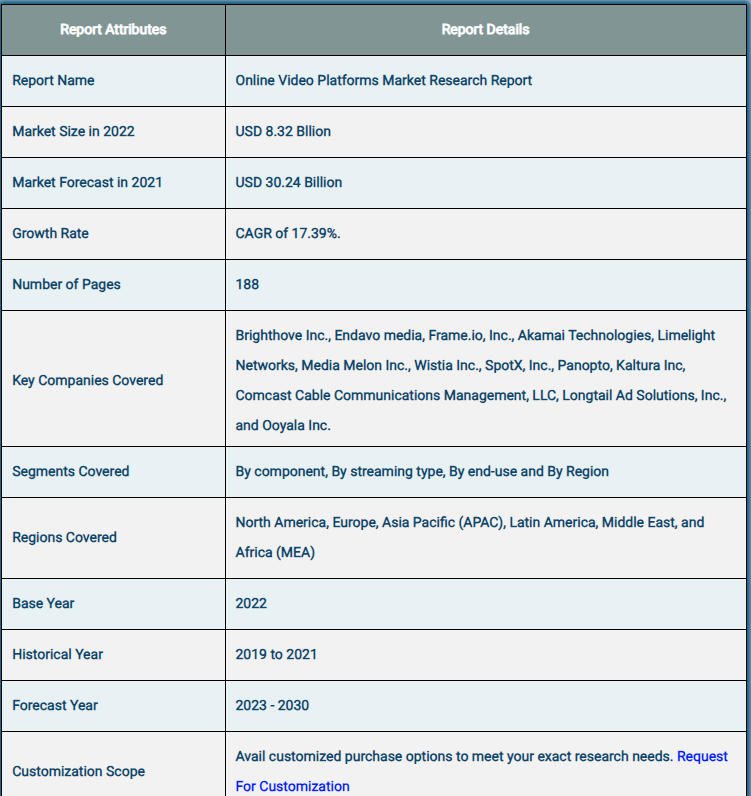751x796 pixels.
Task: Click the USD 30.24 Billion value
Action: click(288, 182)
